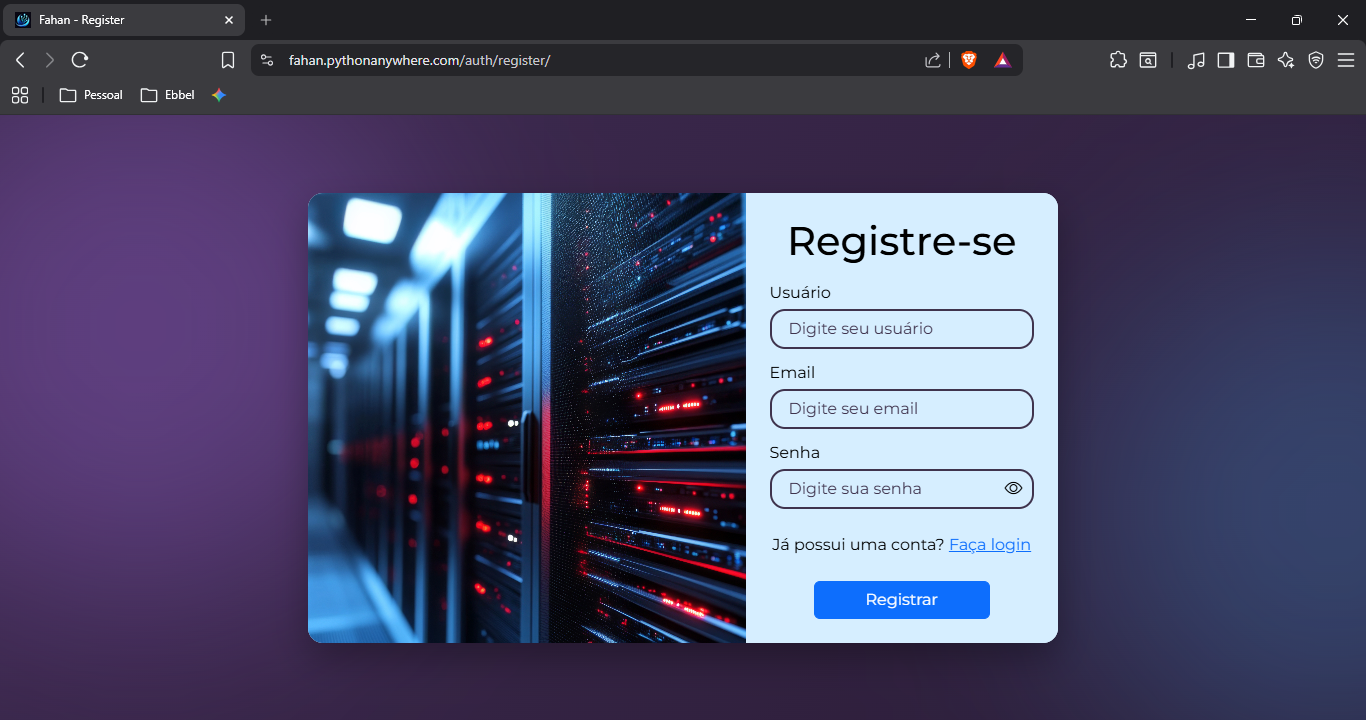Select the Fahan - Register tab
Screen dimensions: 1366x720
click(123, 20)
